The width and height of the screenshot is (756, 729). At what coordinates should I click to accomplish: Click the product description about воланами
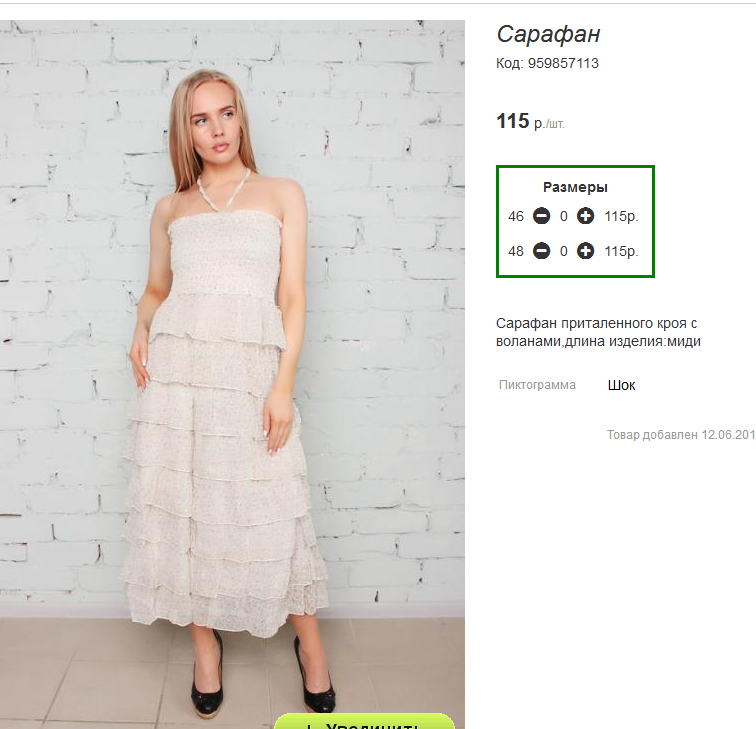tap(598, 332)
